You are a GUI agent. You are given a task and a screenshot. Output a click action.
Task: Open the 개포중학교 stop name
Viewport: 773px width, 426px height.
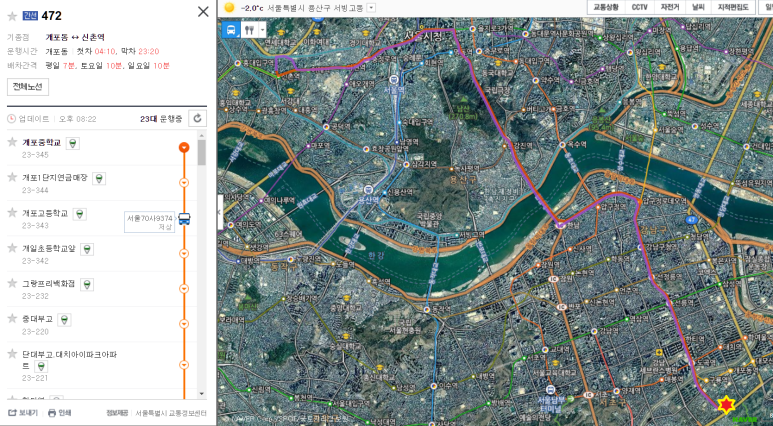point(41,142)
